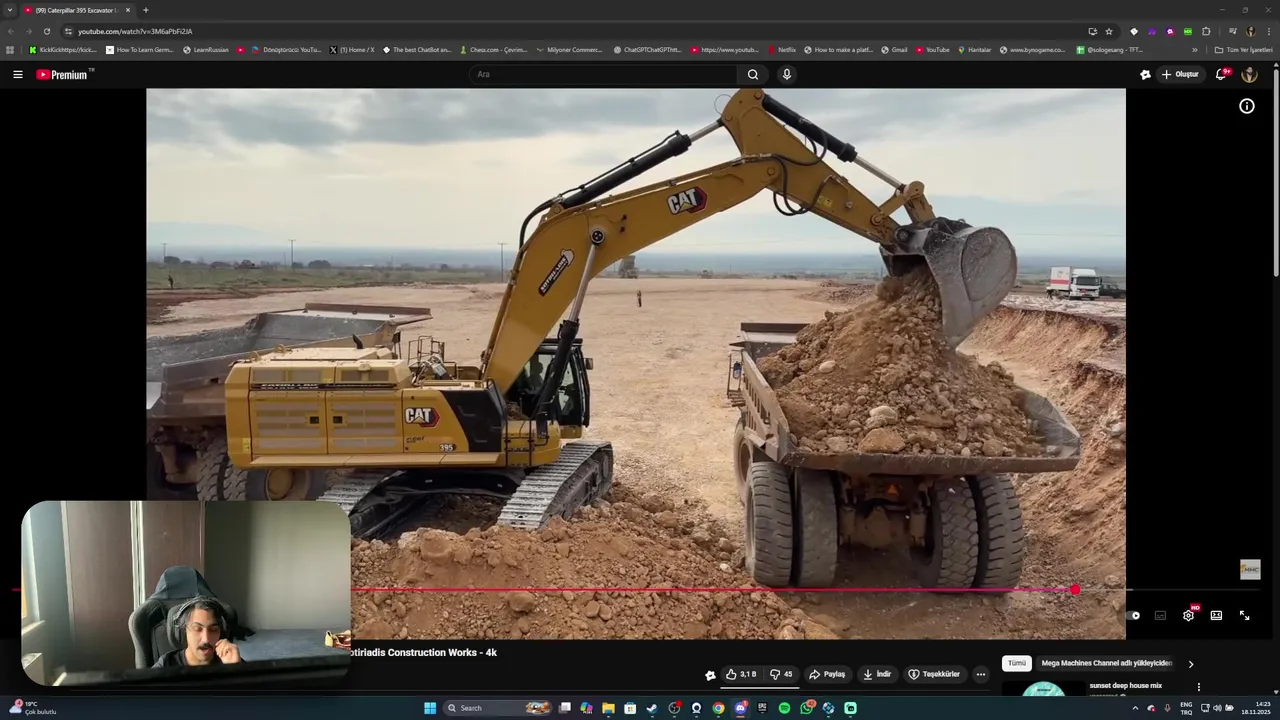Expand the hidden bookmarks overflow chevron
Image resolution: width=1280 pixels, height=720 pixels.
point(1194,50)
